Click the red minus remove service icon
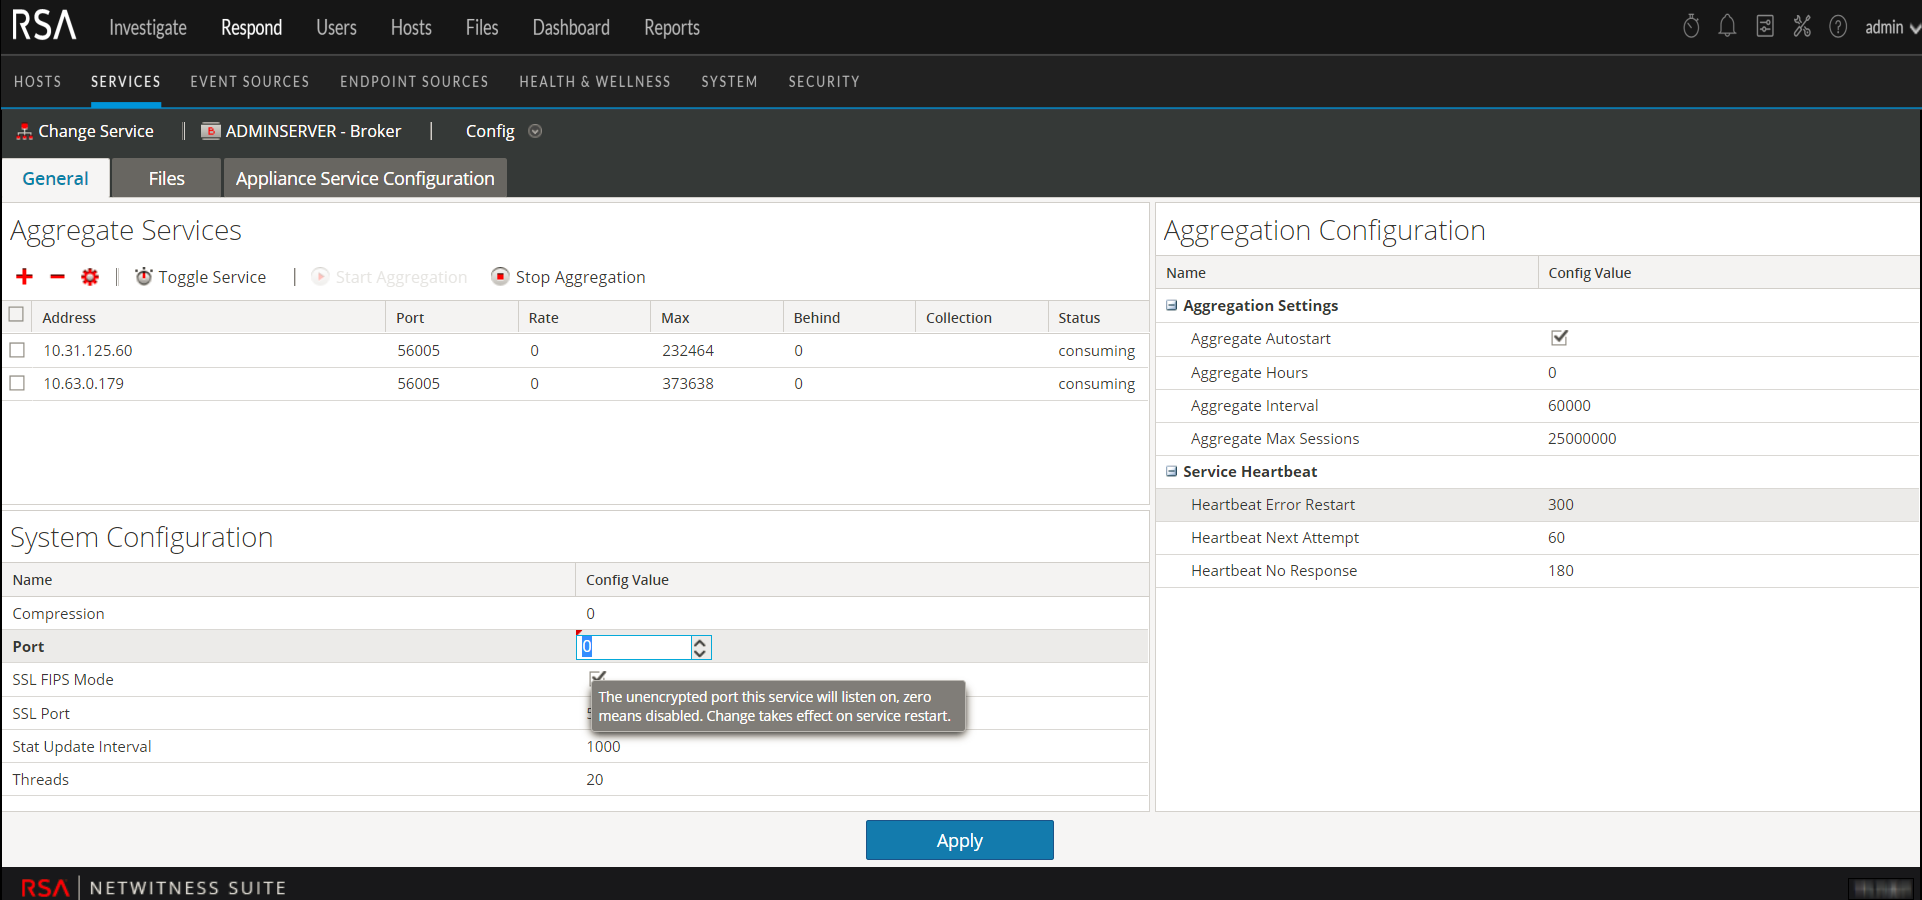1922x900 pixels. 58,277
